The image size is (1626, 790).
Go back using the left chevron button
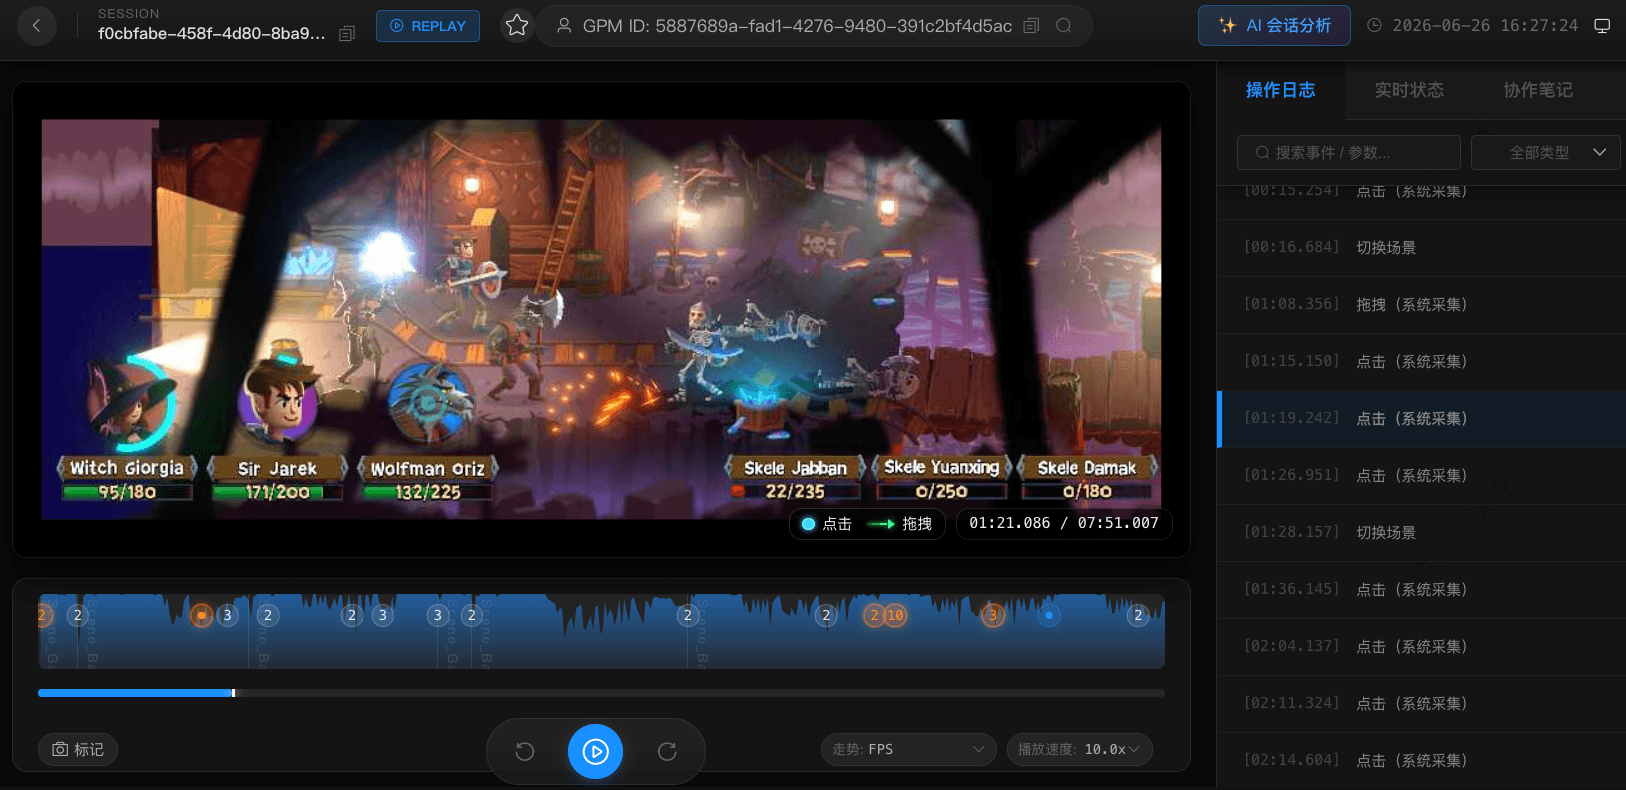37,26
